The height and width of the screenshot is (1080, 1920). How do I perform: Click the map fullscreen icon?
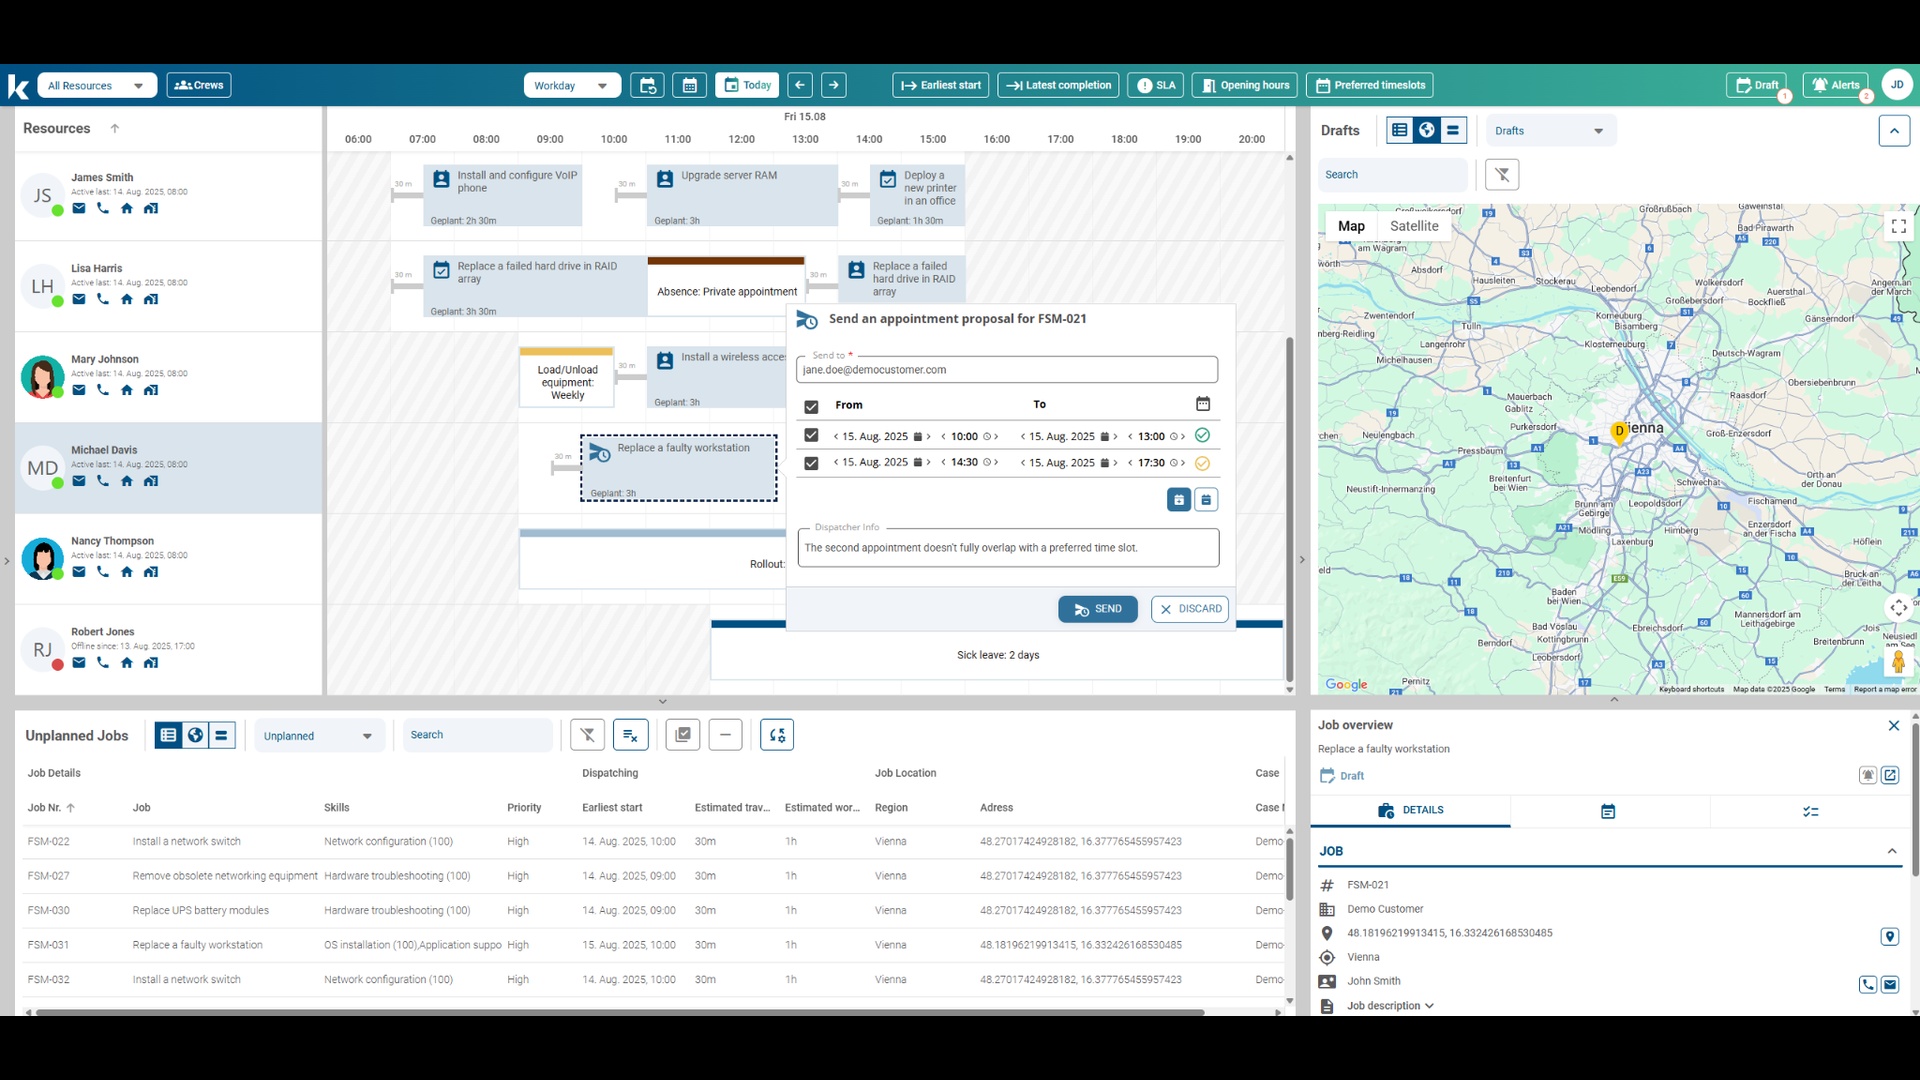click(1898, 227)
